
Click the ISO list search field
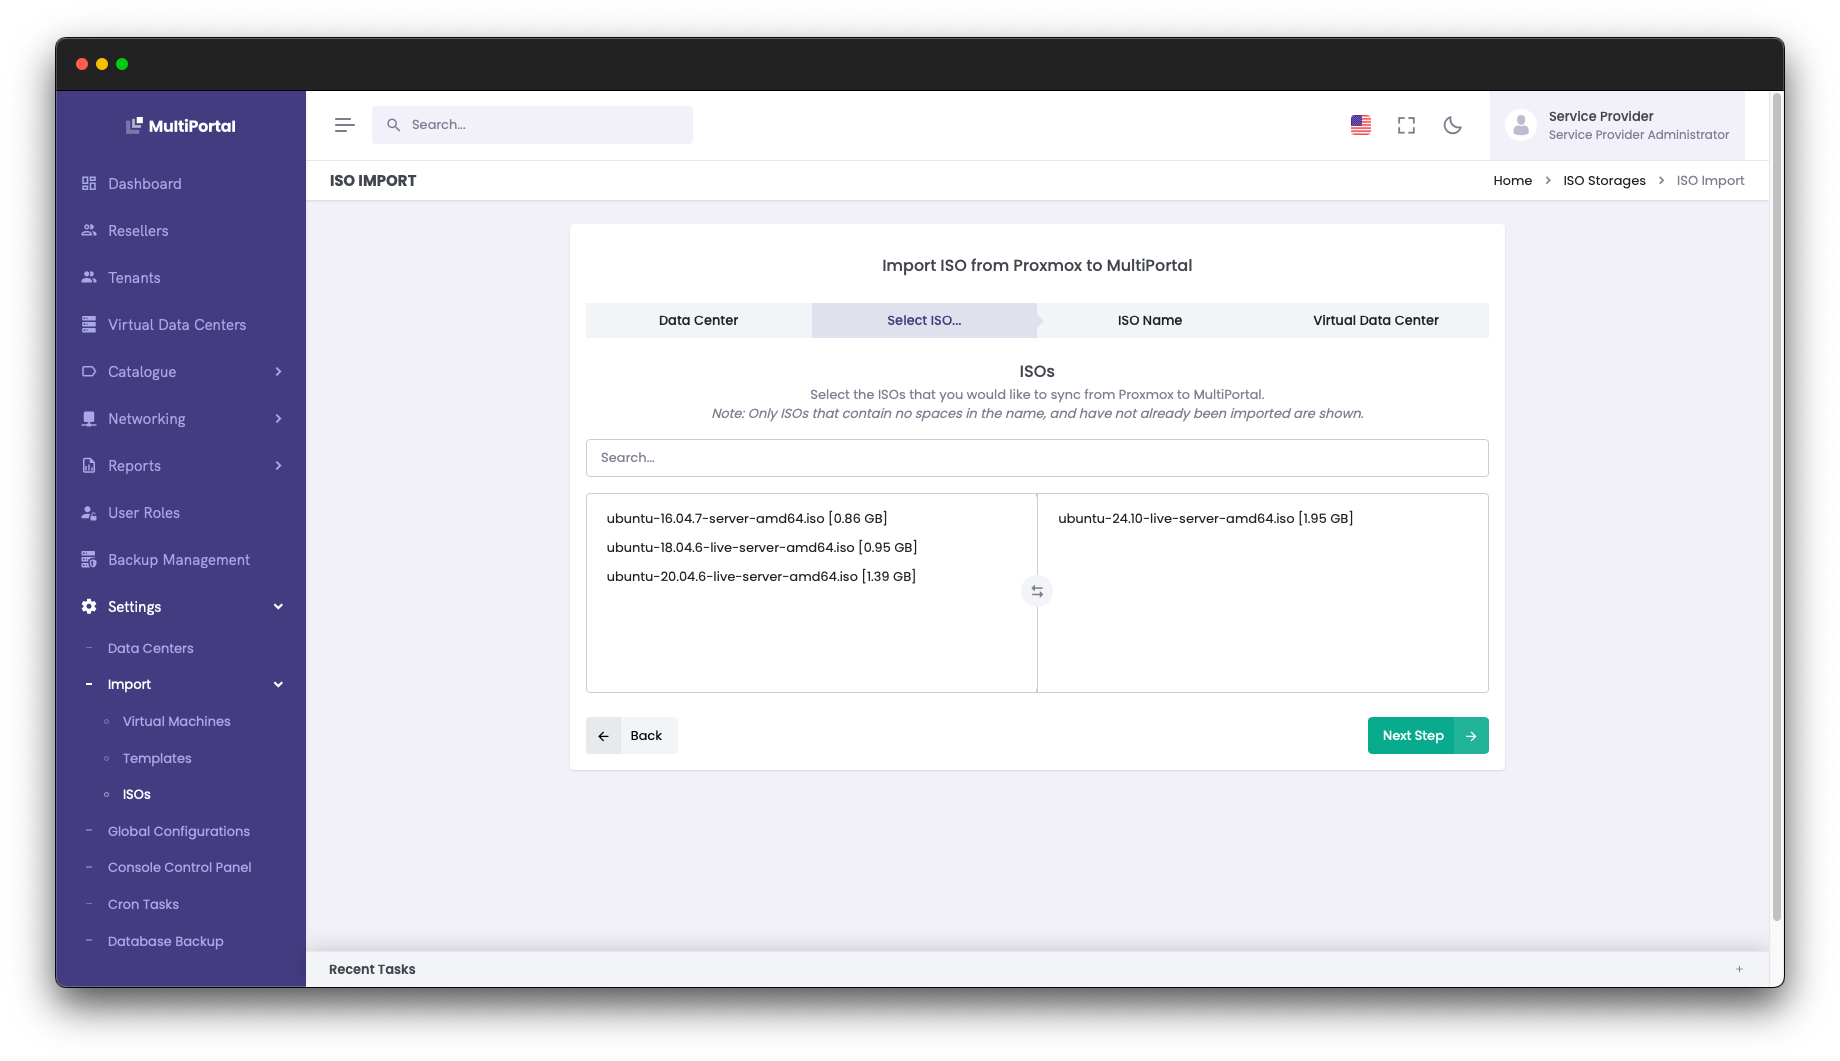pyautogui.click(x=1036, y=457)
